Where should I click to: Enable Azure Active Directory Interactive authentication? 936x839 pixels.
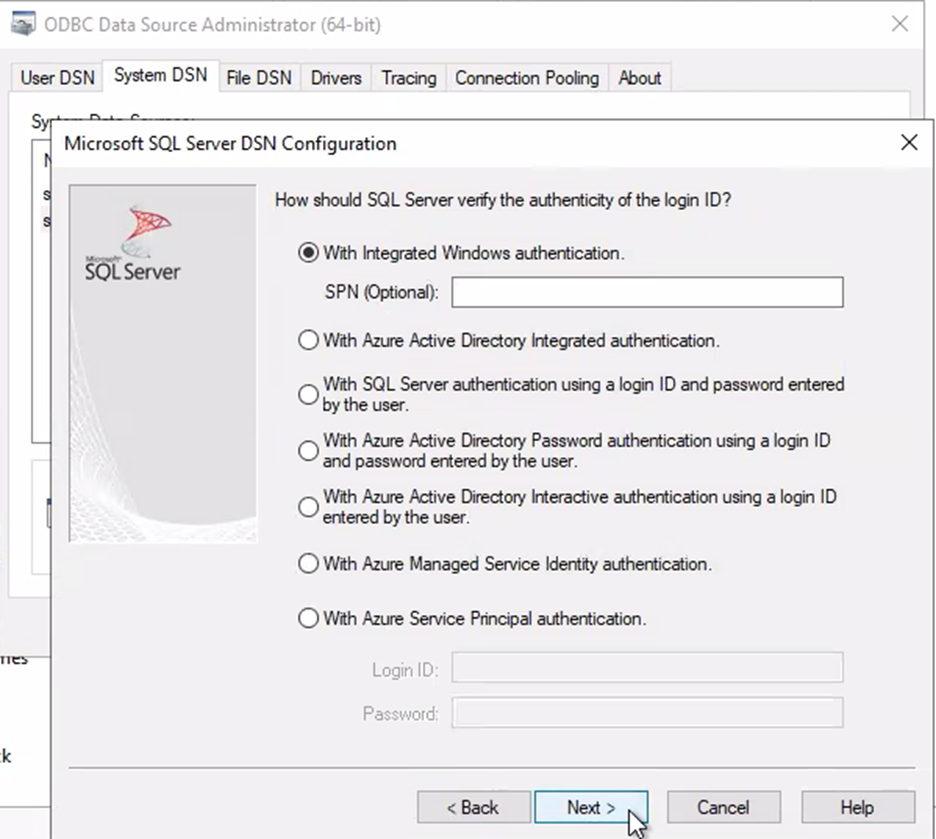click(x=308, y=507)
